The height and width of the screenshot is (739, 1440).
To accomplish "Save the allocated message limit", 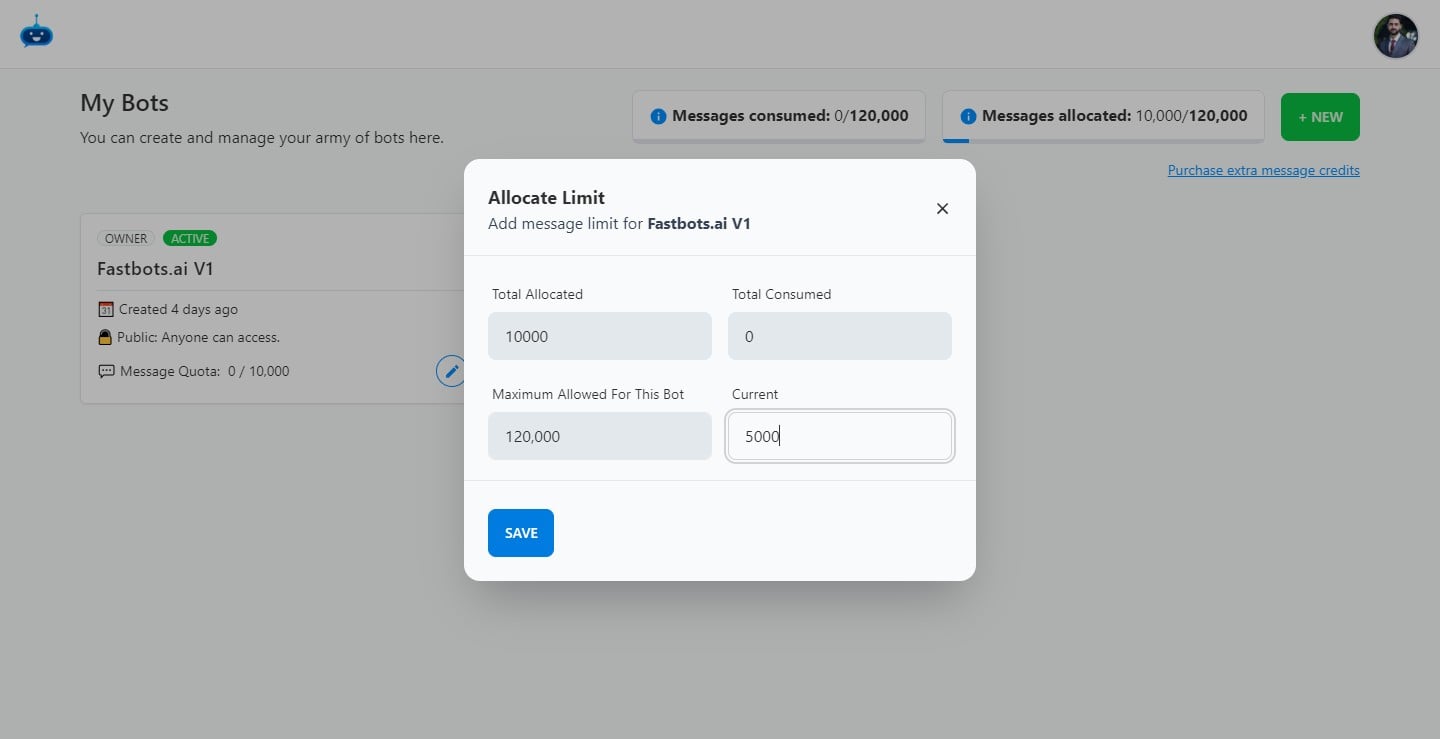I will 521,533.
